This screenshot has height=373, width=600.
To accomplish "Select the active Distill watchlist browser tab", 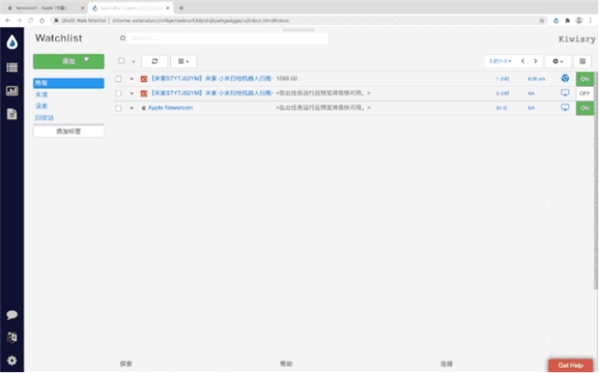I will [130, 8].
